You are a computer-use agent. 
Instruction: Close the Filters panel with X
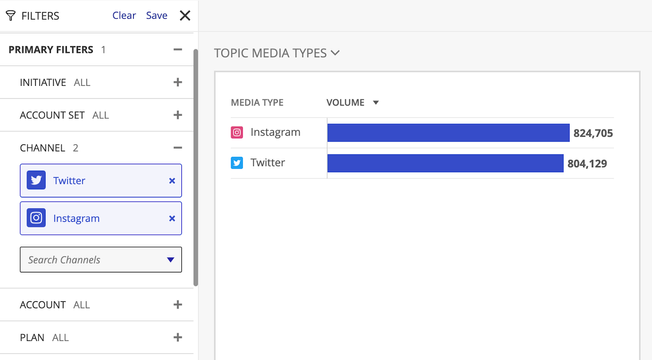(x=185, y=16)
